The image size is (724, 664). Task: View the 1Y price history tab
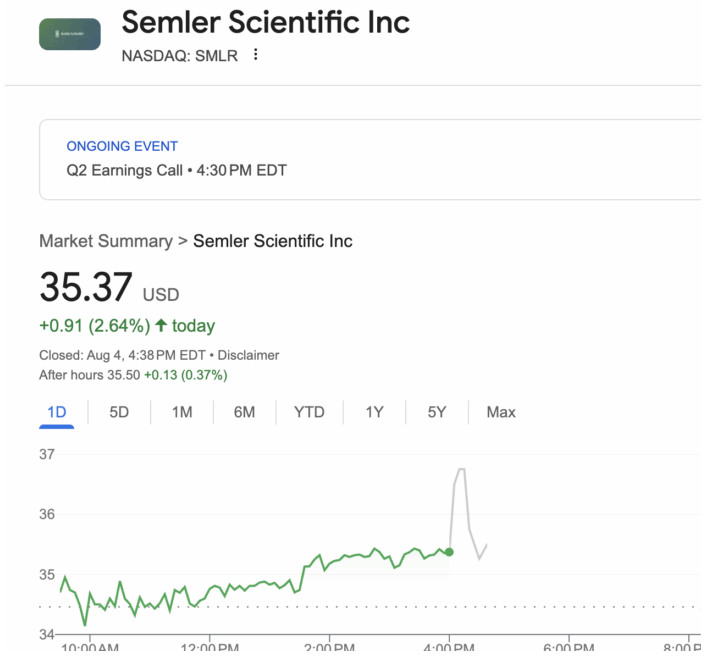(374, 412)
